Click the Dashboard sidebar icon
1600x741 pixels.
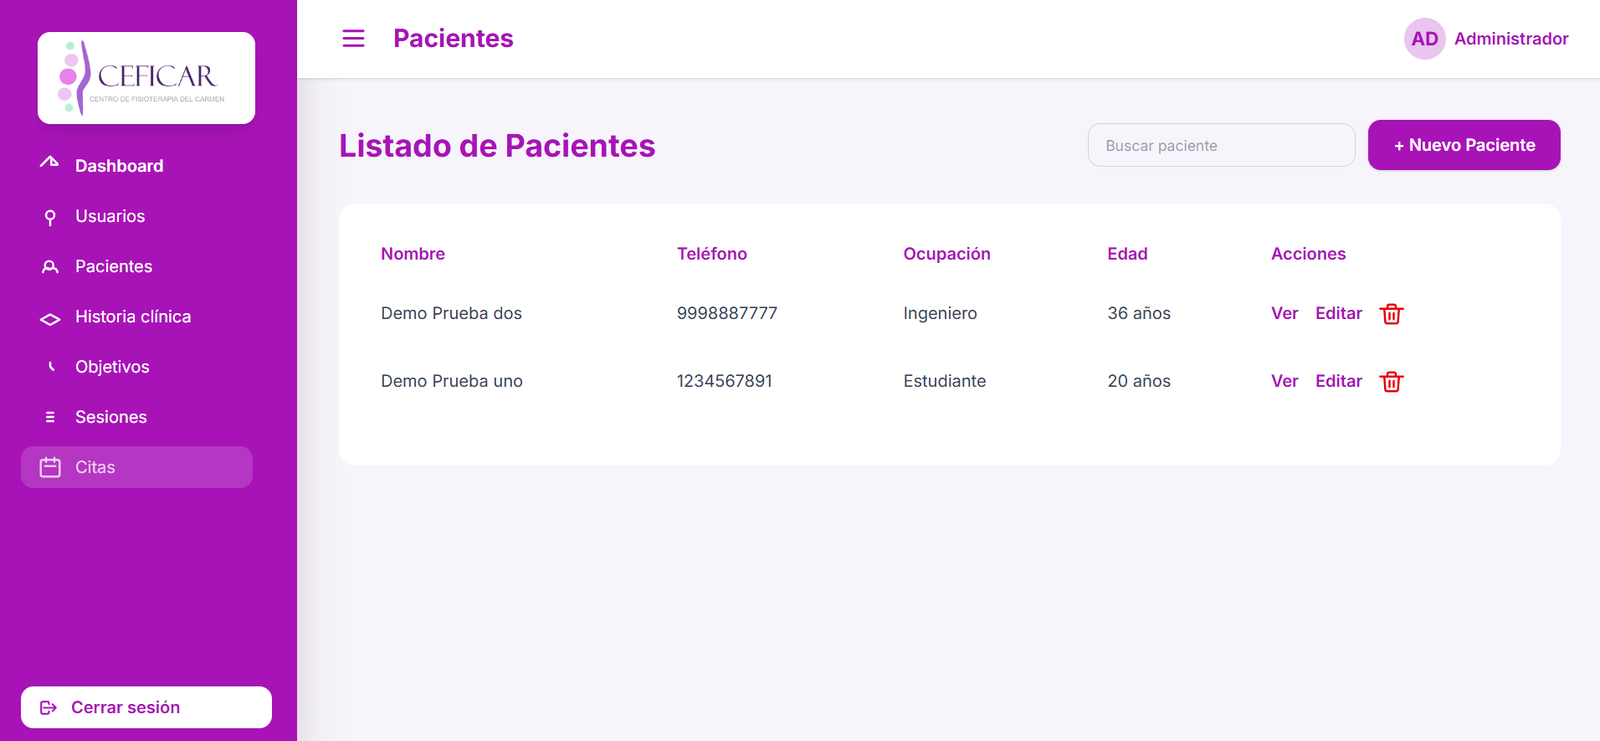(49, 163)
